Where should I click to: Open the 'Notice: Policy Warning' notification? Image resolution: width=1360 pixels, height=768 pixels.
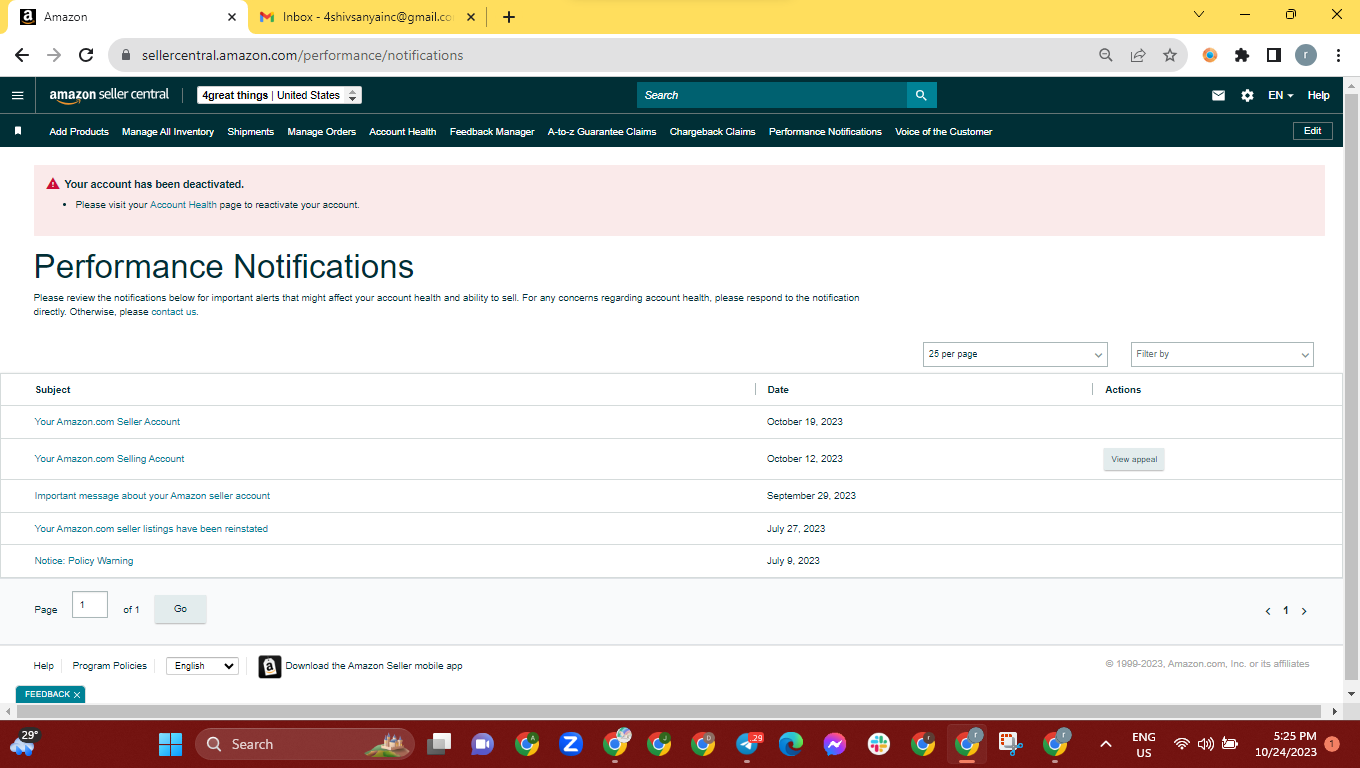(84, 561)
